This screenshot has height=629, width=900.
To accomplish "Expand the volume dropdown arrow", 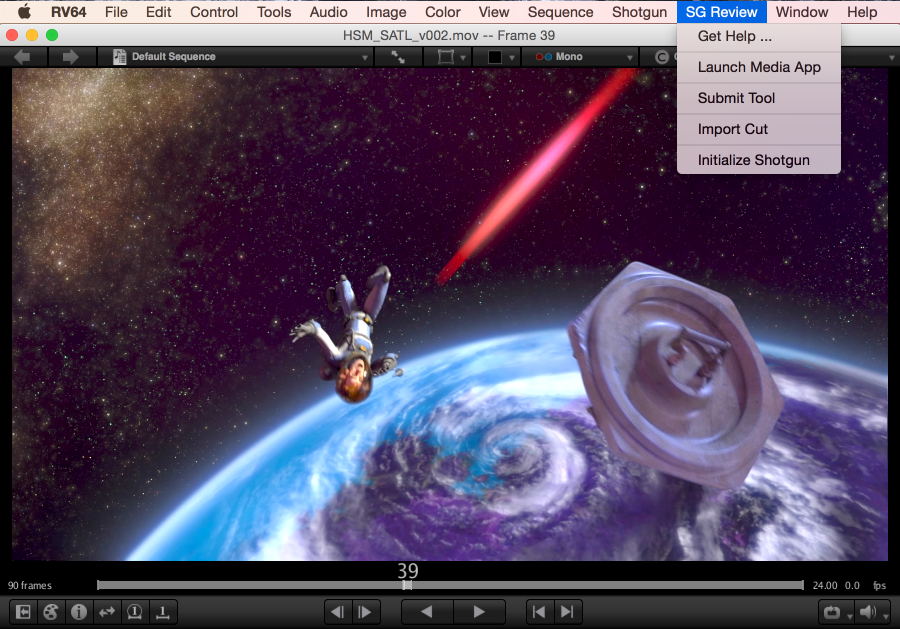I will (885, 616).
